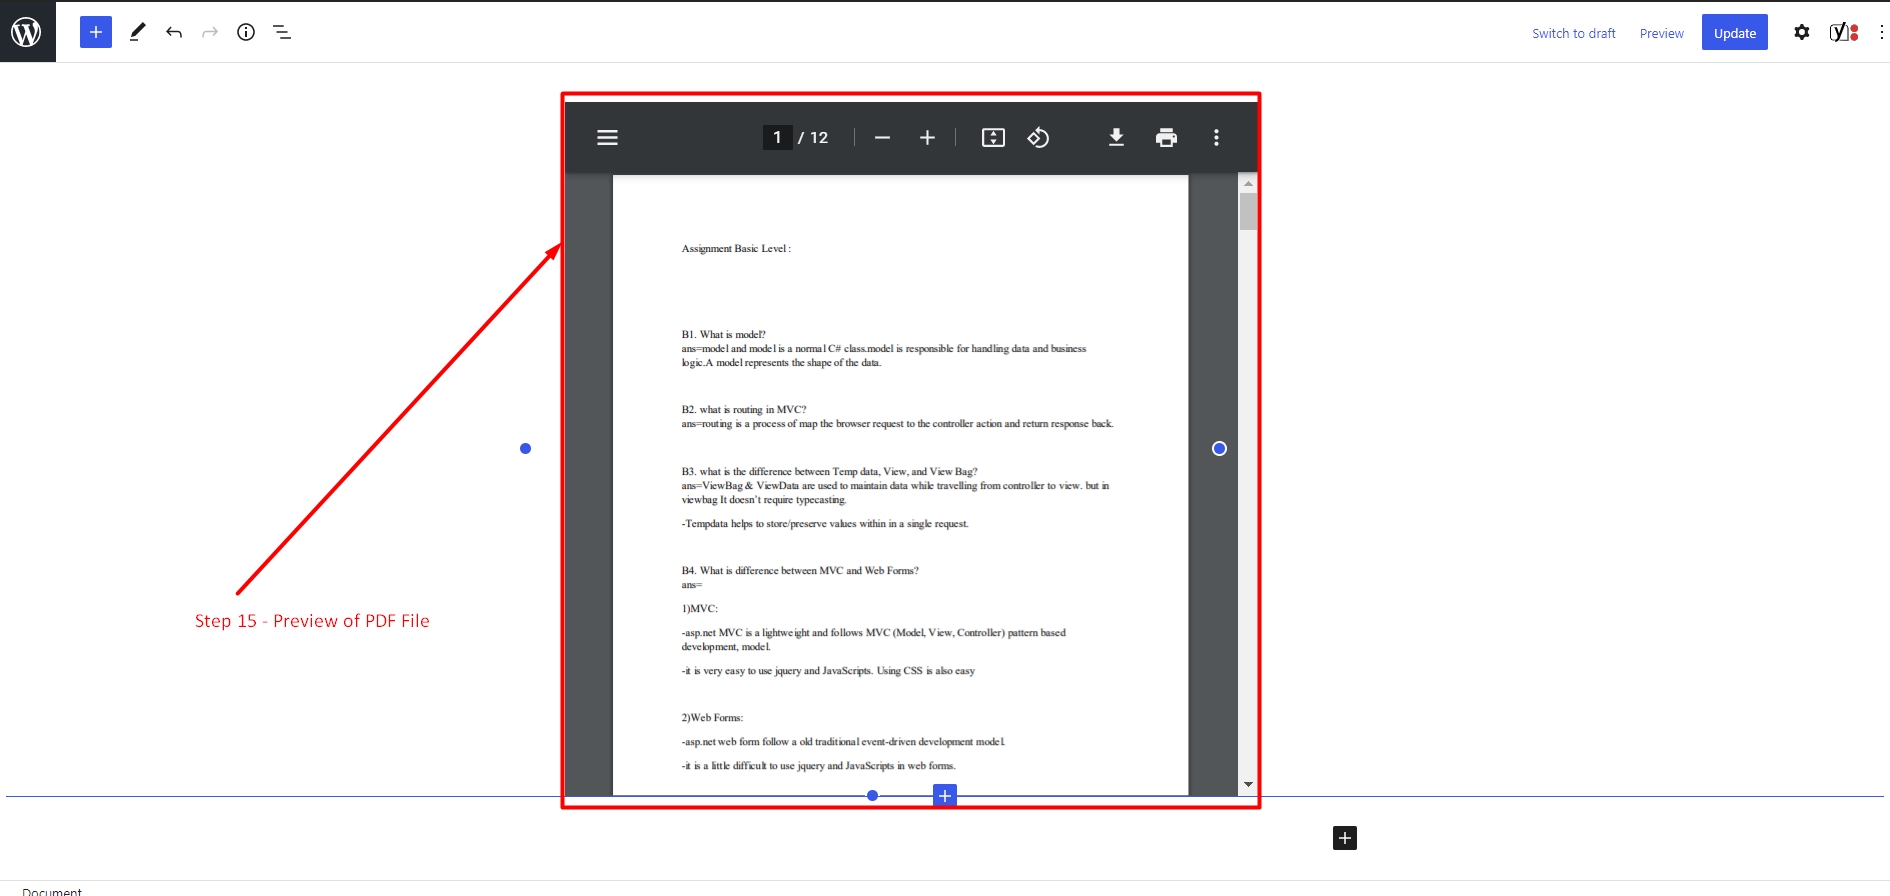Click the left blue resize handle dot
Image resolution: width=1890 pixels, height=896 pixels.
525,448
